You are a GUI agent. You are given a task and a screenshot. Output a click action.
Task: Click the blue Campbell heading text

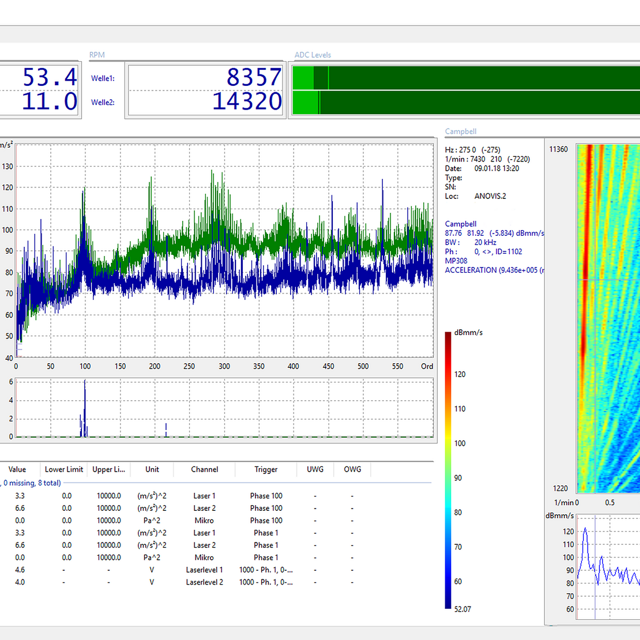point(460,224)
